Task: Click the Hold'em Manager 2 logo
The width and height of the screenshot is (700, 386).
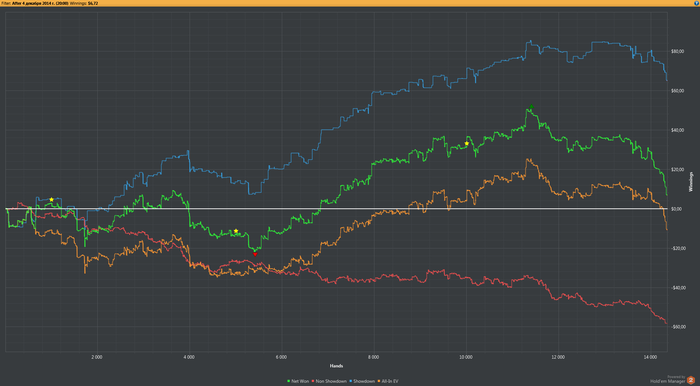Action: coord(691,381)
